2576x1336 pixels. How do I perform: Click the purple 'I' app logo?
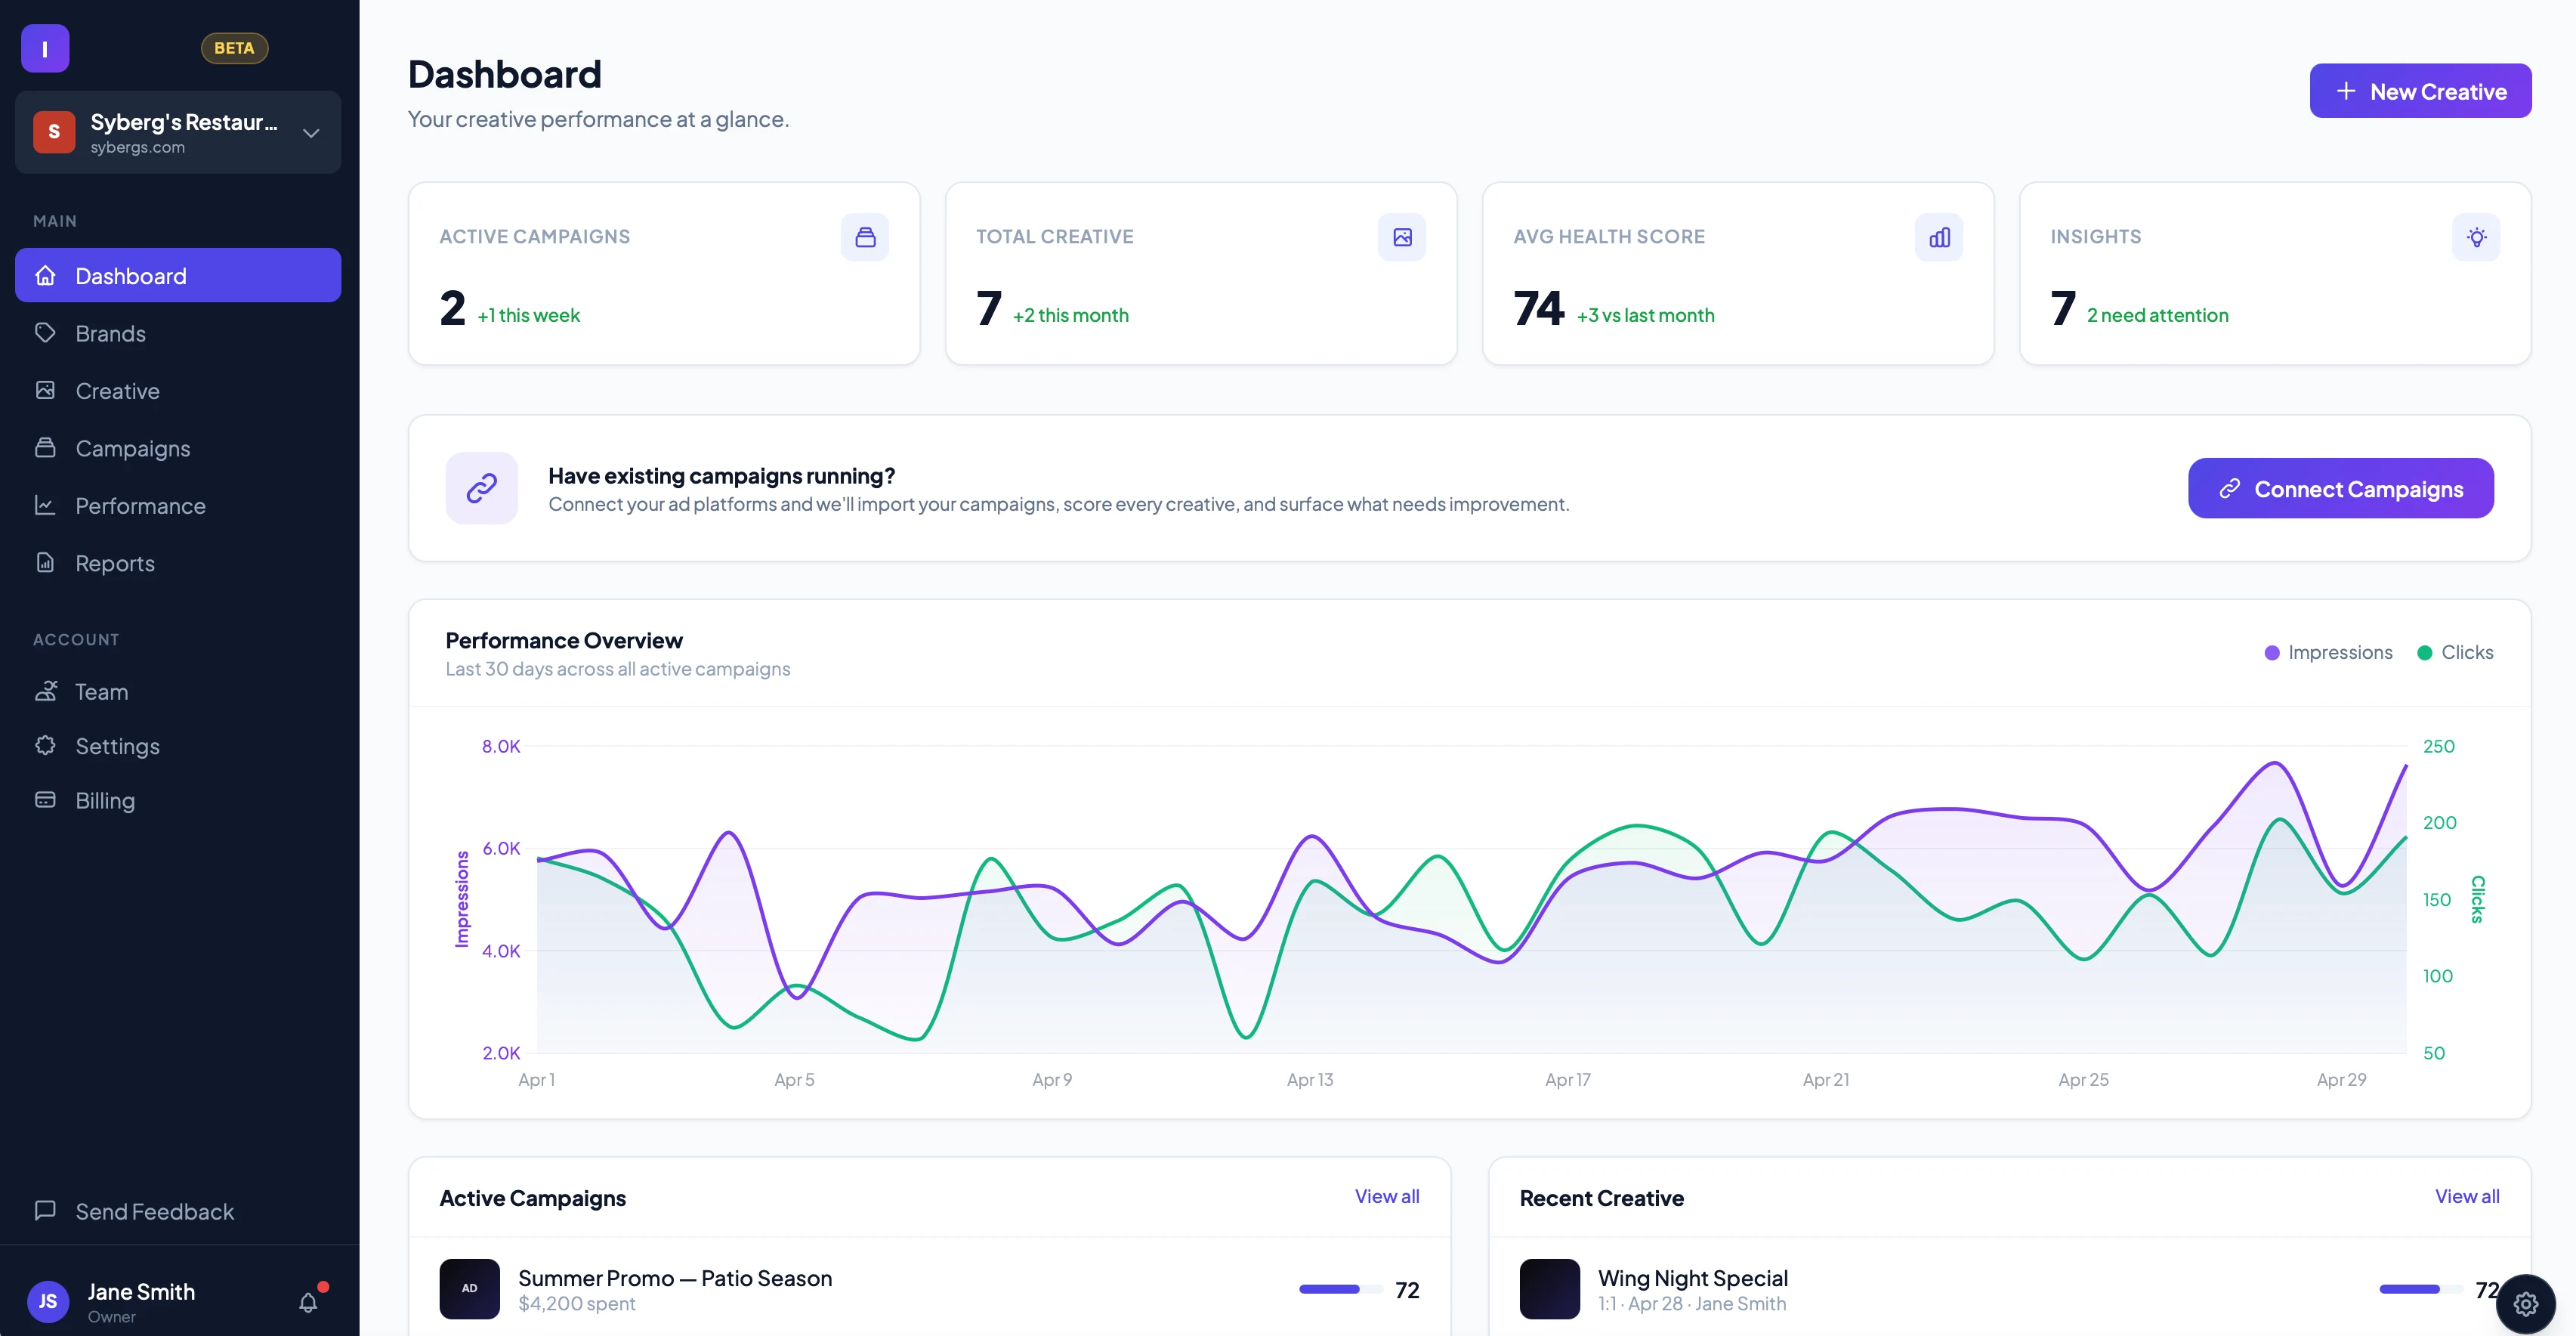(45, 48)
